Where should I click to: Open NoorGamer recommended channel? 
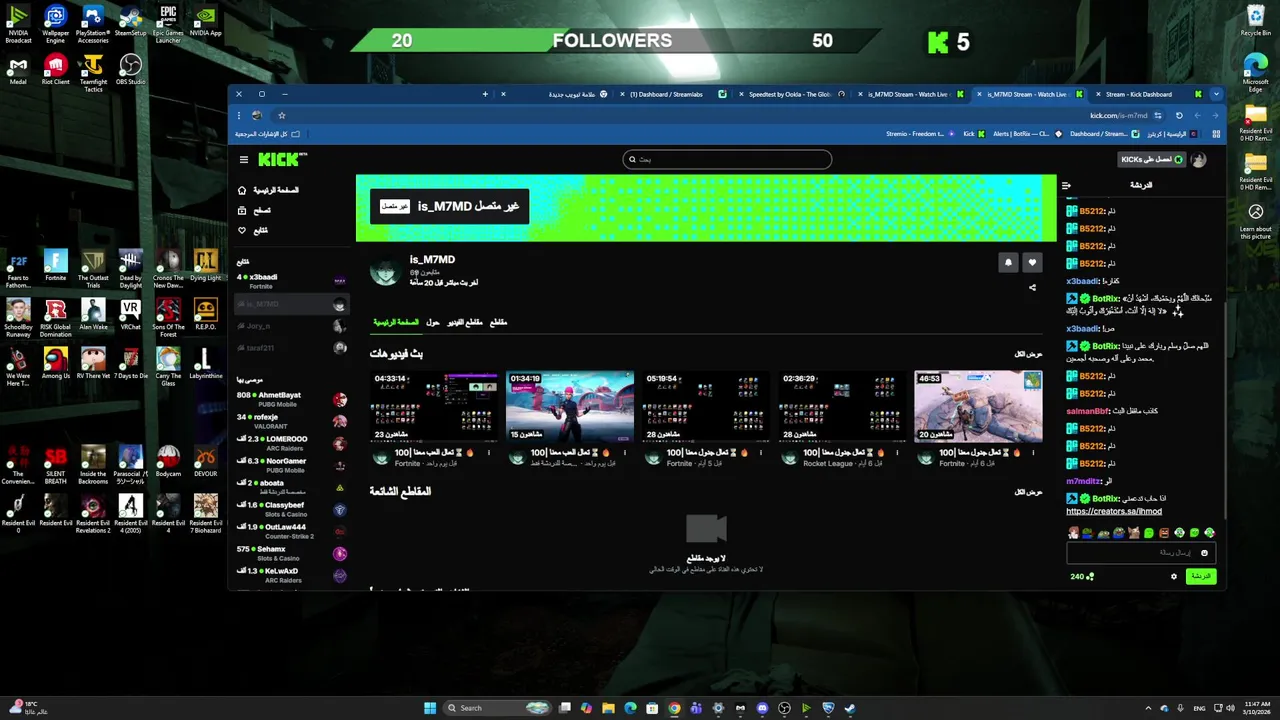pyautogui.click(x=290, y=465)
